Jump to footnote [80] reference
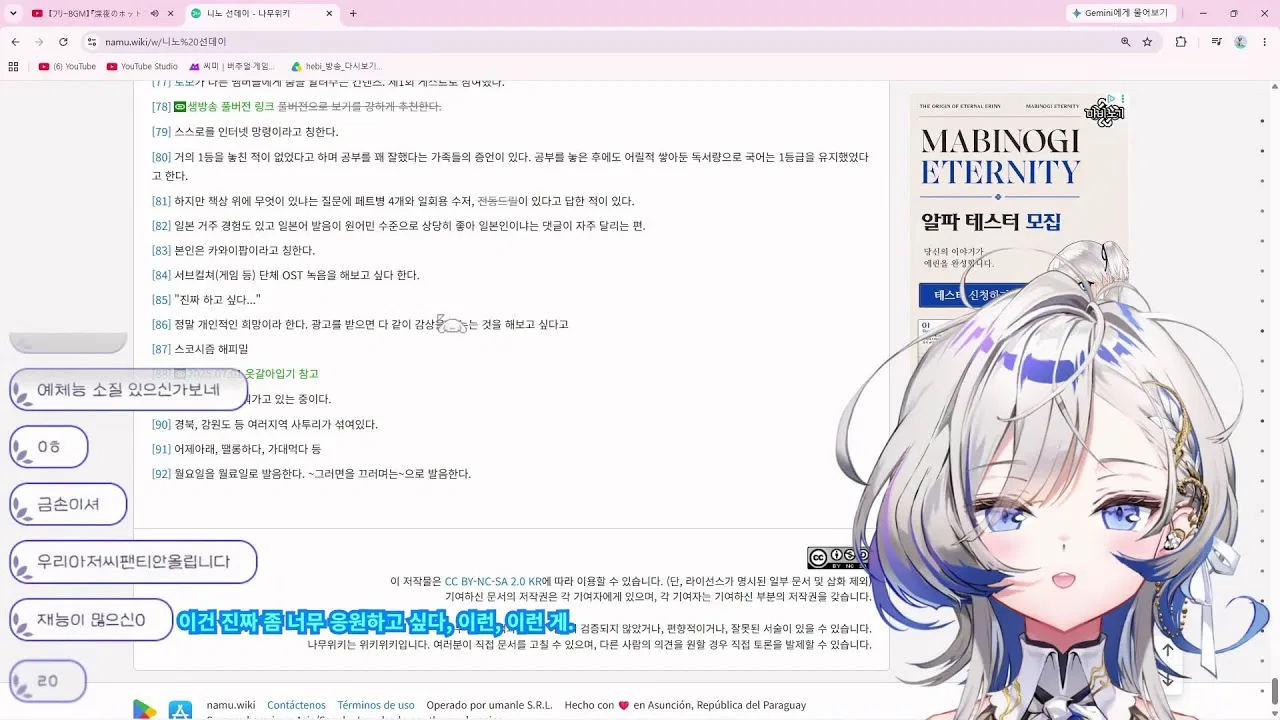The height and width of the screenshot is (720, 1280). point(161,157)
